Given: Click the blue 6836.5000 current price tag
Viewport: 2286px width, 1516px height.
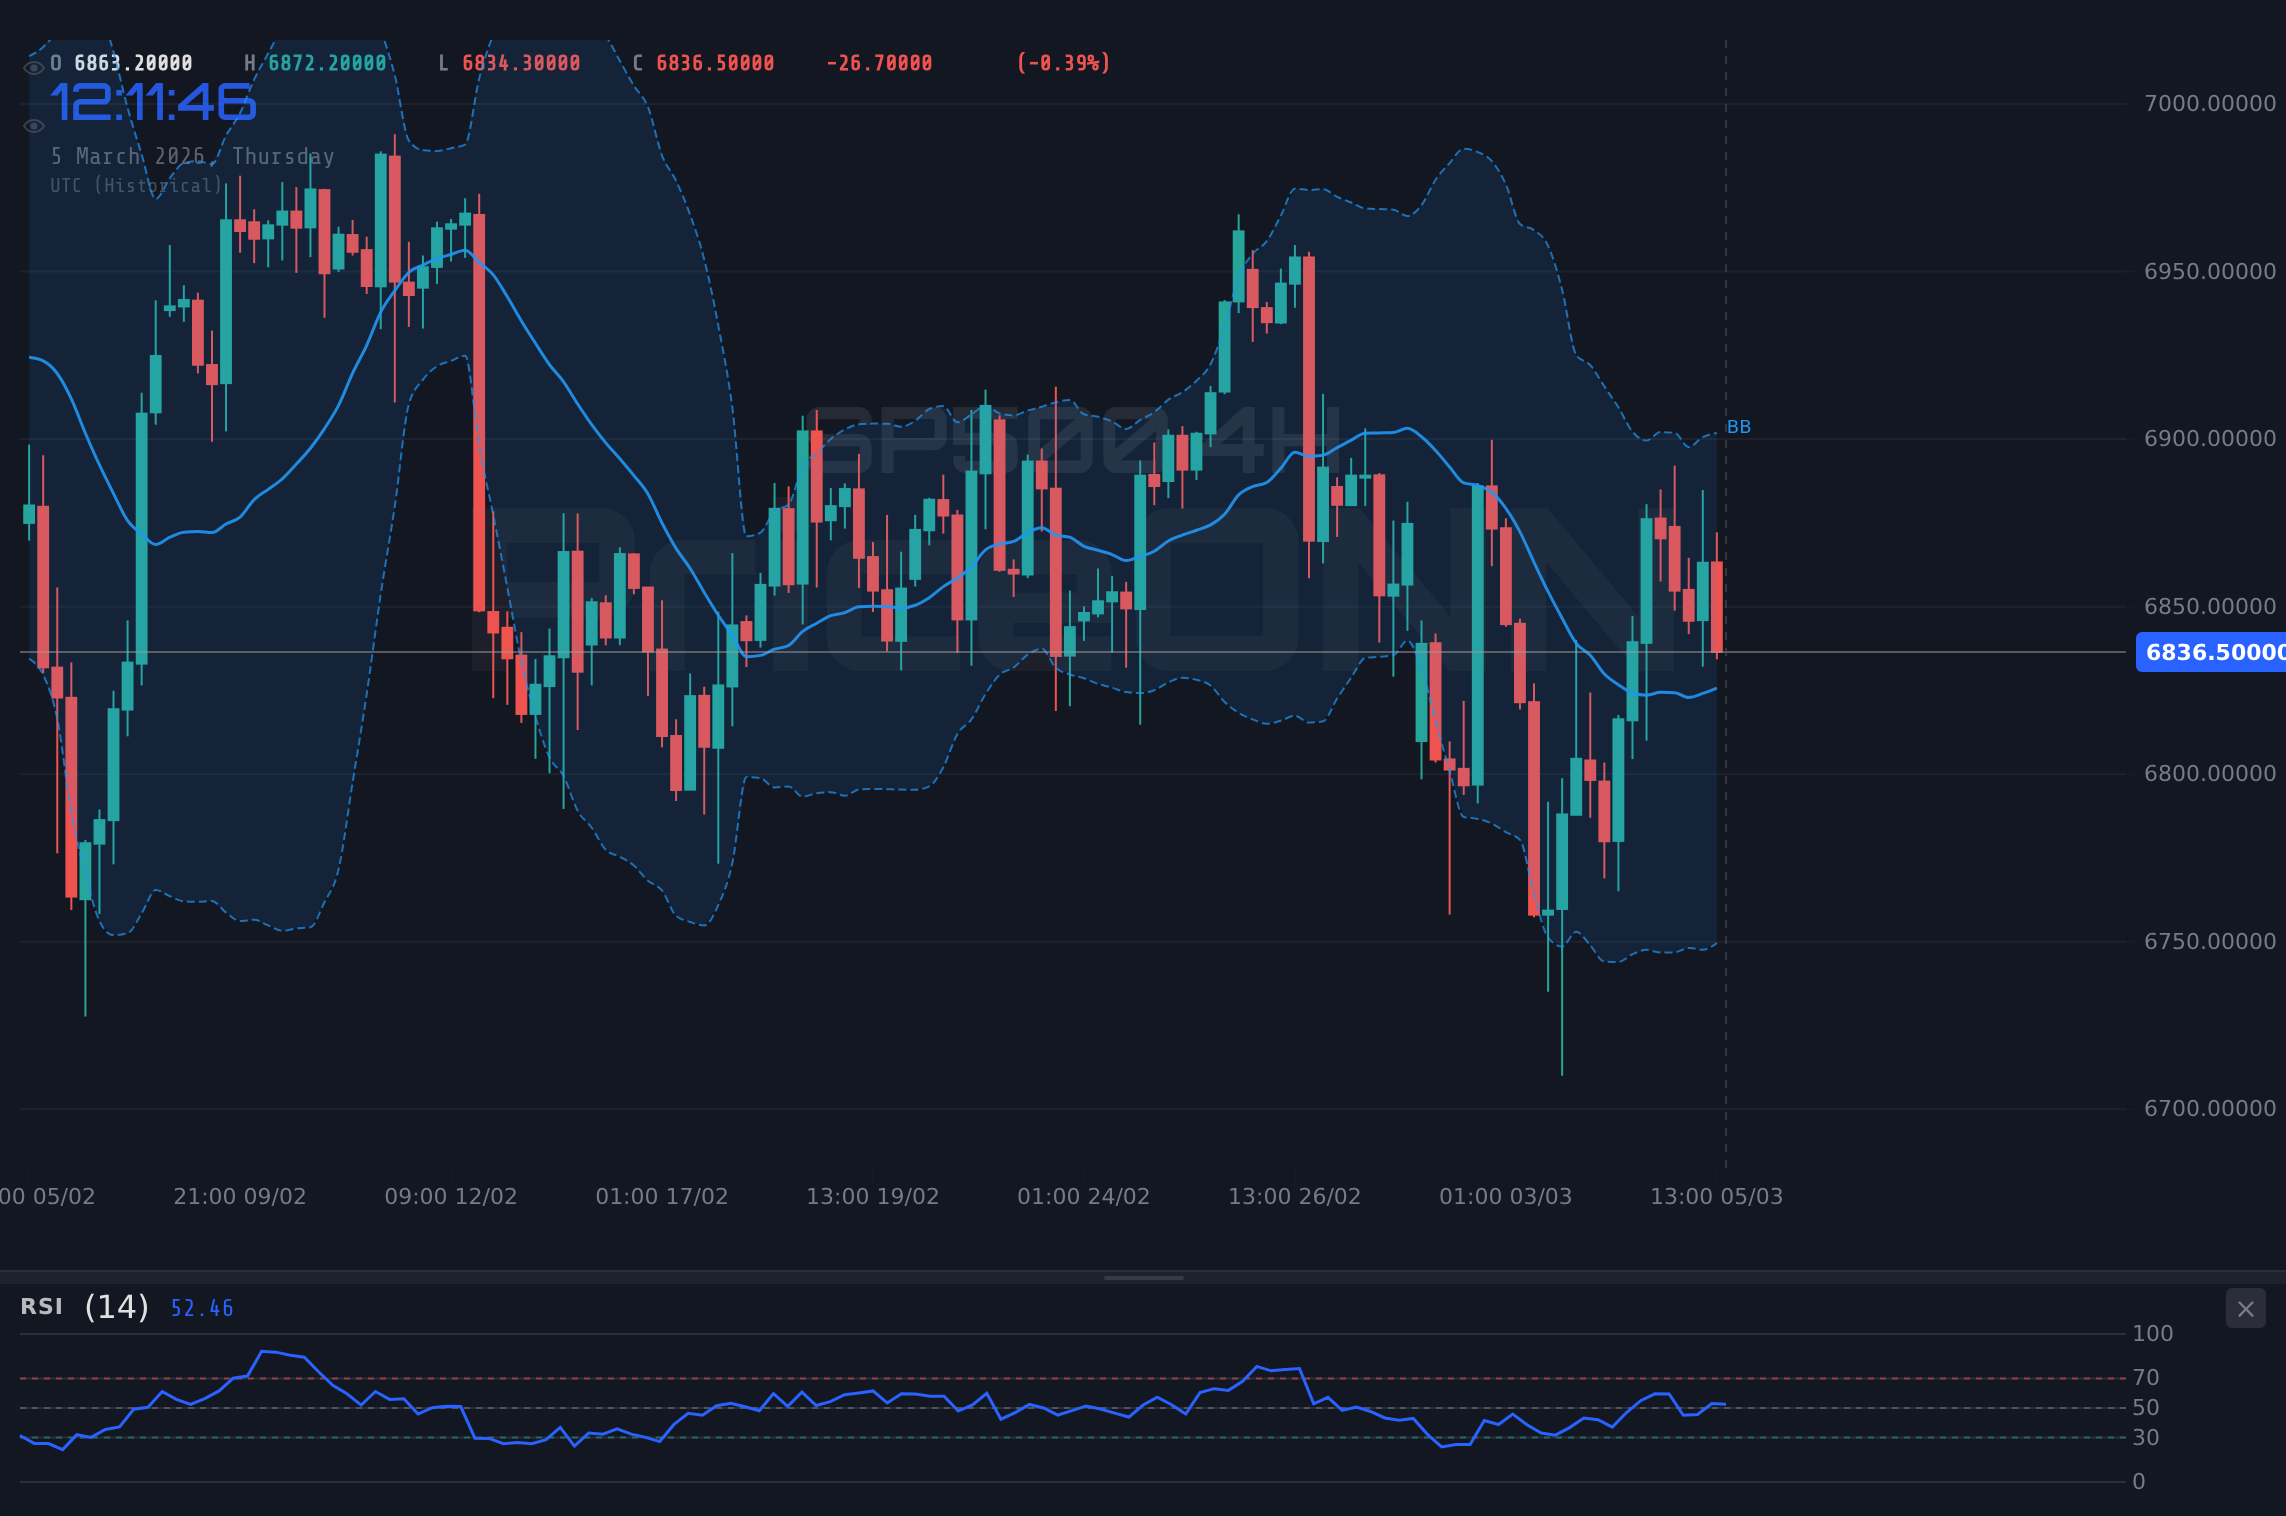Looking at the screenshot, I should [2211, 652].
